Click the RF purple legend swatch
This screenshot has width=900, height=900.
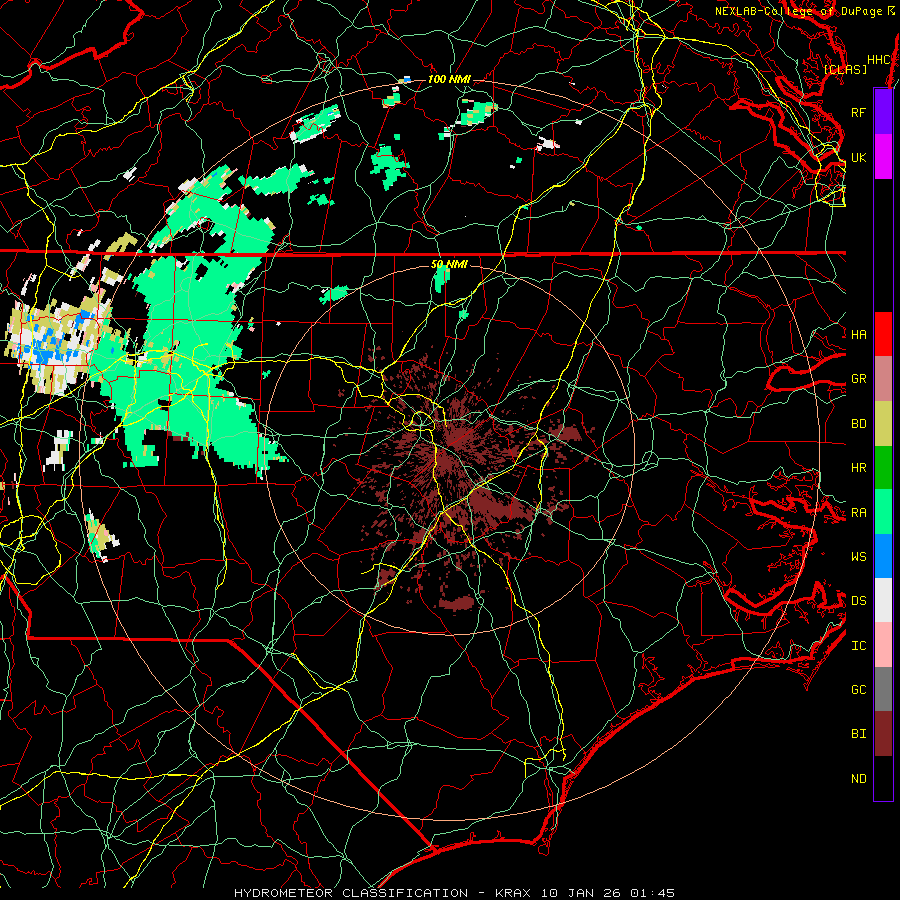[x=883, y=112]
